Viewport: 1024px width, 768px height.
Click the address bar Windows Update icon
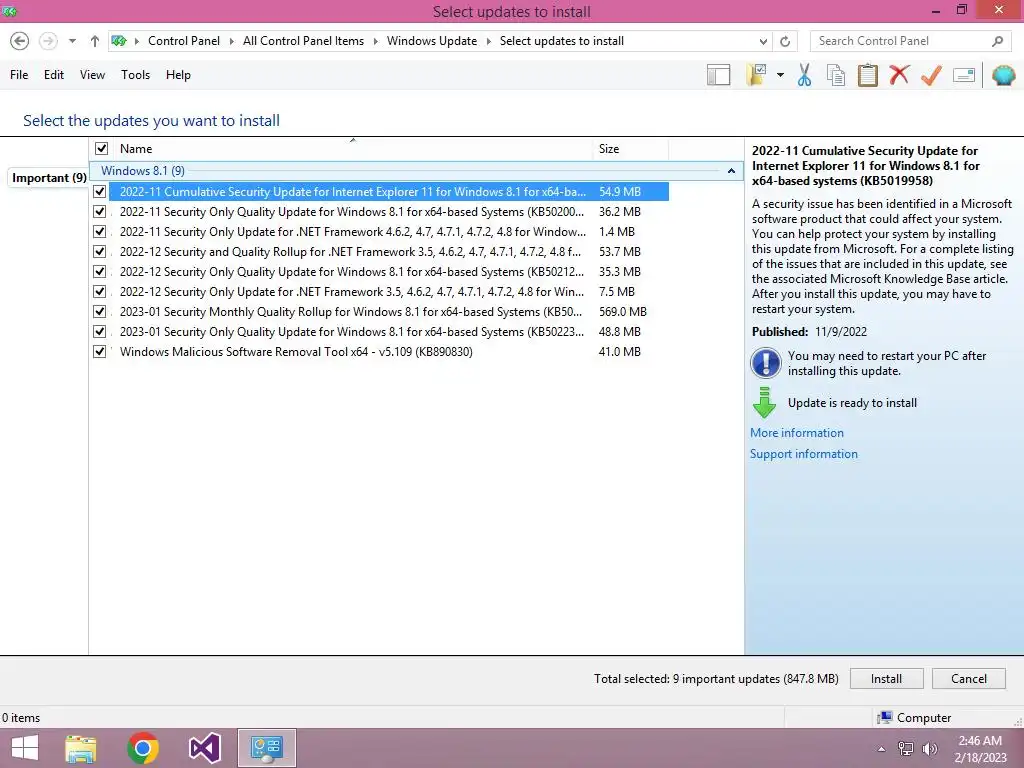[119, 41]
